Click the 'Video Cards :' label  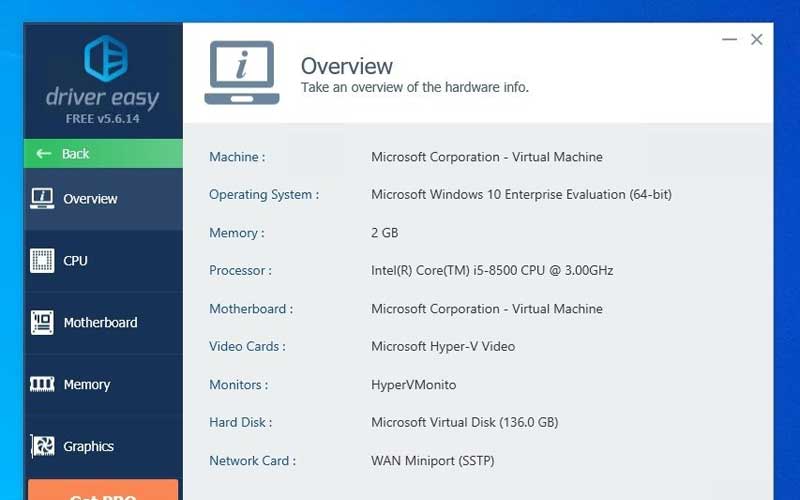[247, 346]
